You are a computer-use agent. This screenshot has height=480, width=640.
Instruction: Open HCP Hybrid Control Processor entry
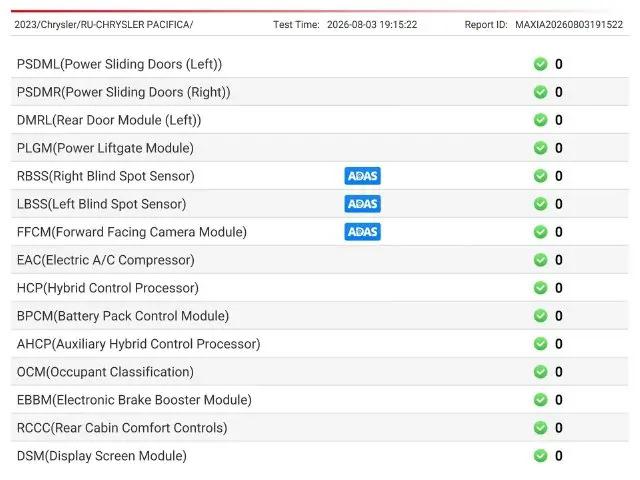(x=320, y=288)
